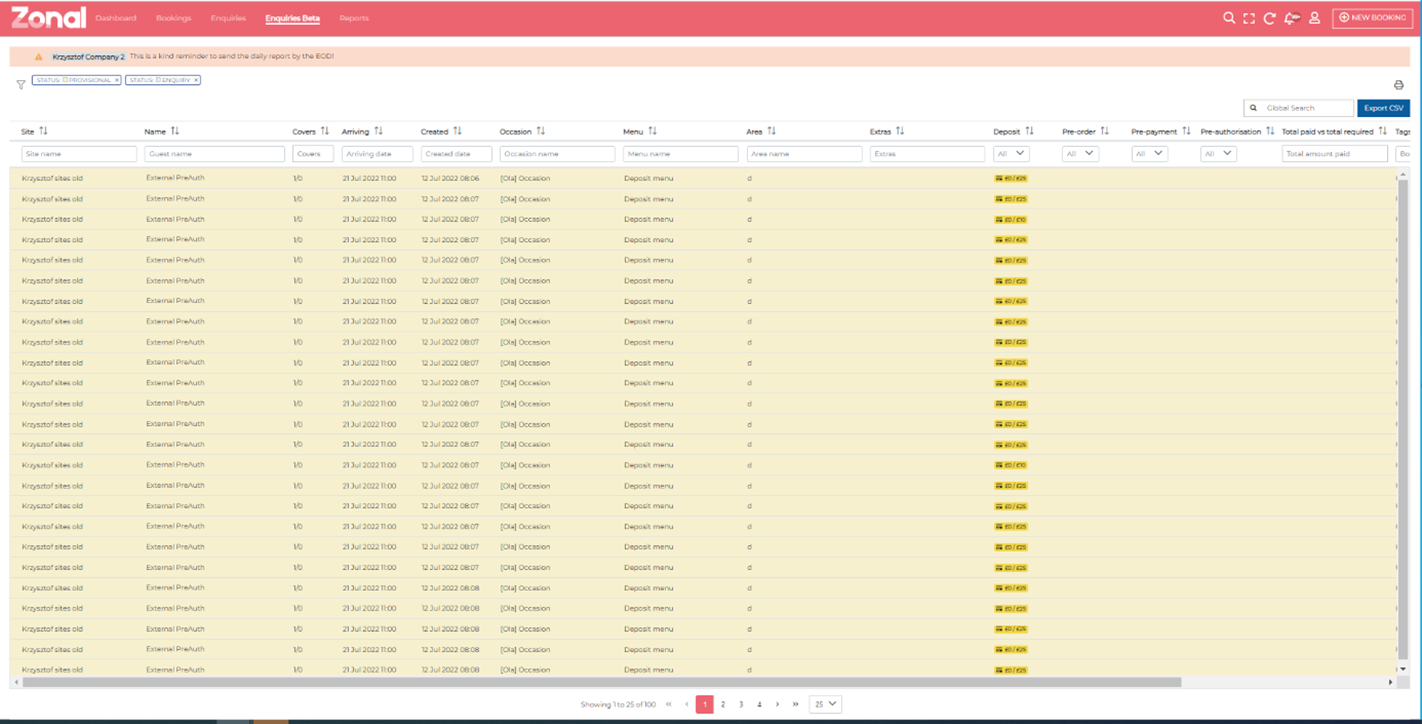
Task: Sort by Pre-authorisation column arrows
Action: click(1270, 131)
